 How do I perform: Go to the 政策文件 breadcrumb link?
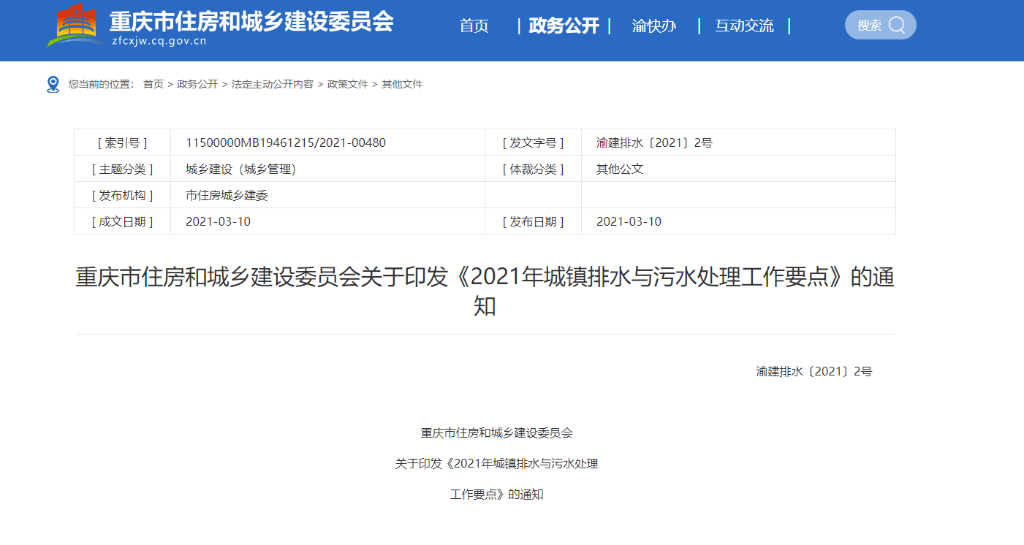pos(347,84)
